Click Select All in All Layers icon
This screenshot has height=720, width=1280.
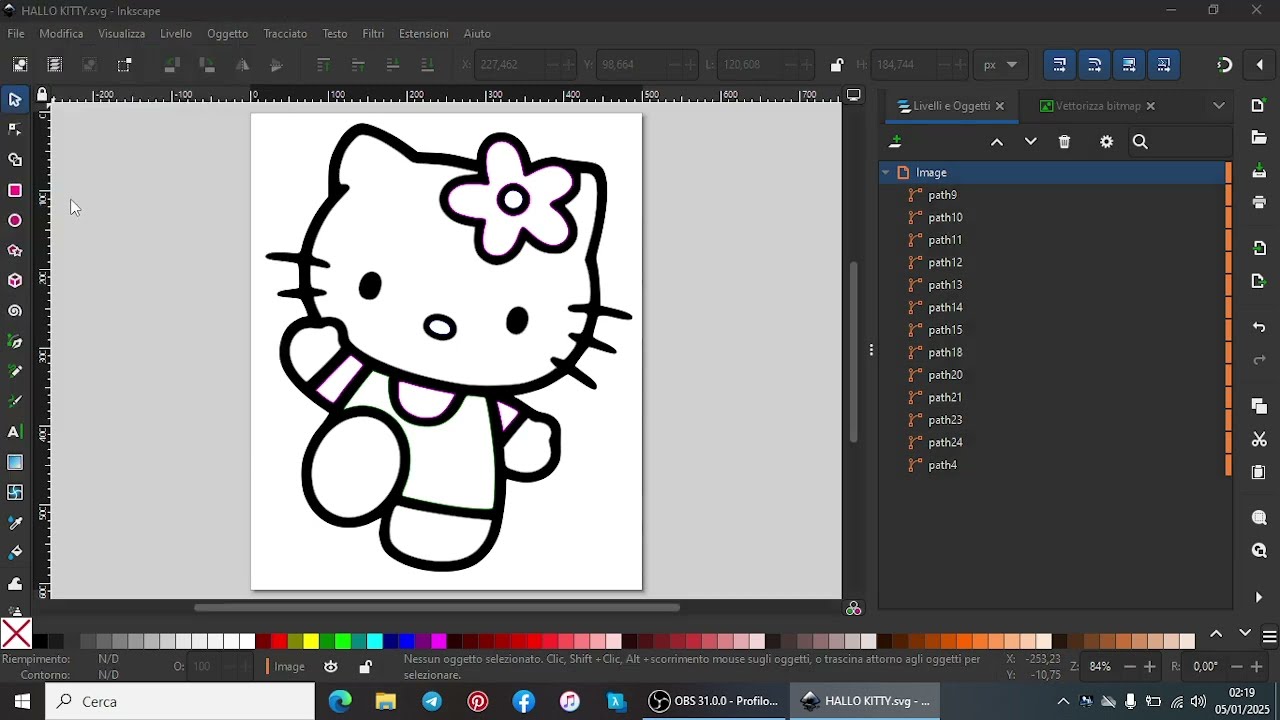(x=55, y=65)
